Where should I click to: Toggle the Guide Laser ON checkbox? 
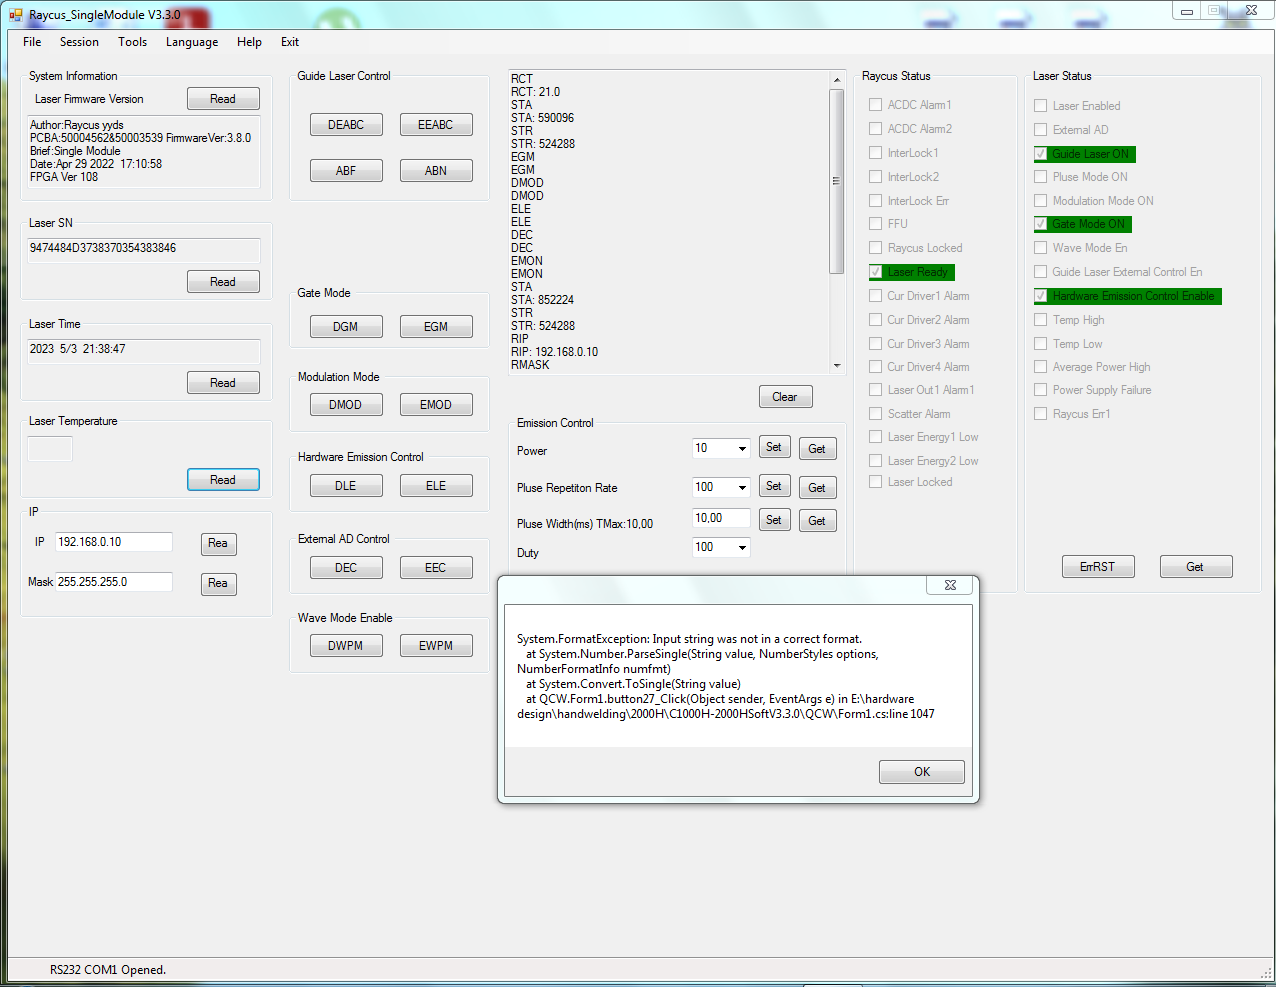tap(1041, 154)
